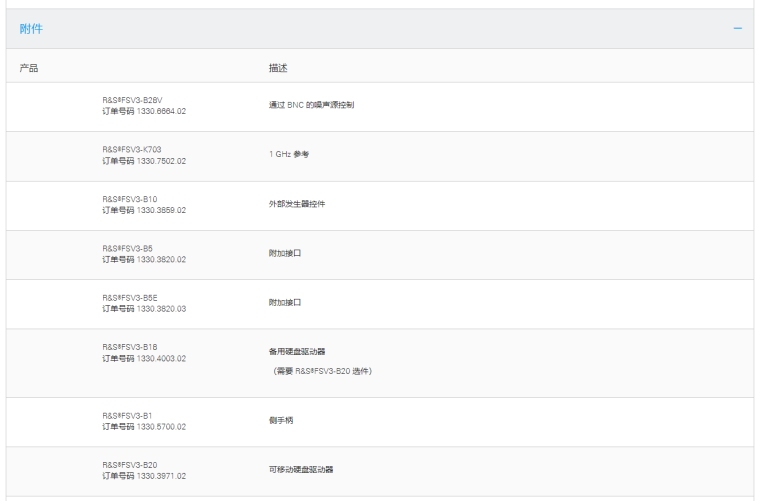Image resolution: width=760 pixels, height=501 pixels.
Task: Click the 备用硬盘驱动器 description
Action: [283, 352]
